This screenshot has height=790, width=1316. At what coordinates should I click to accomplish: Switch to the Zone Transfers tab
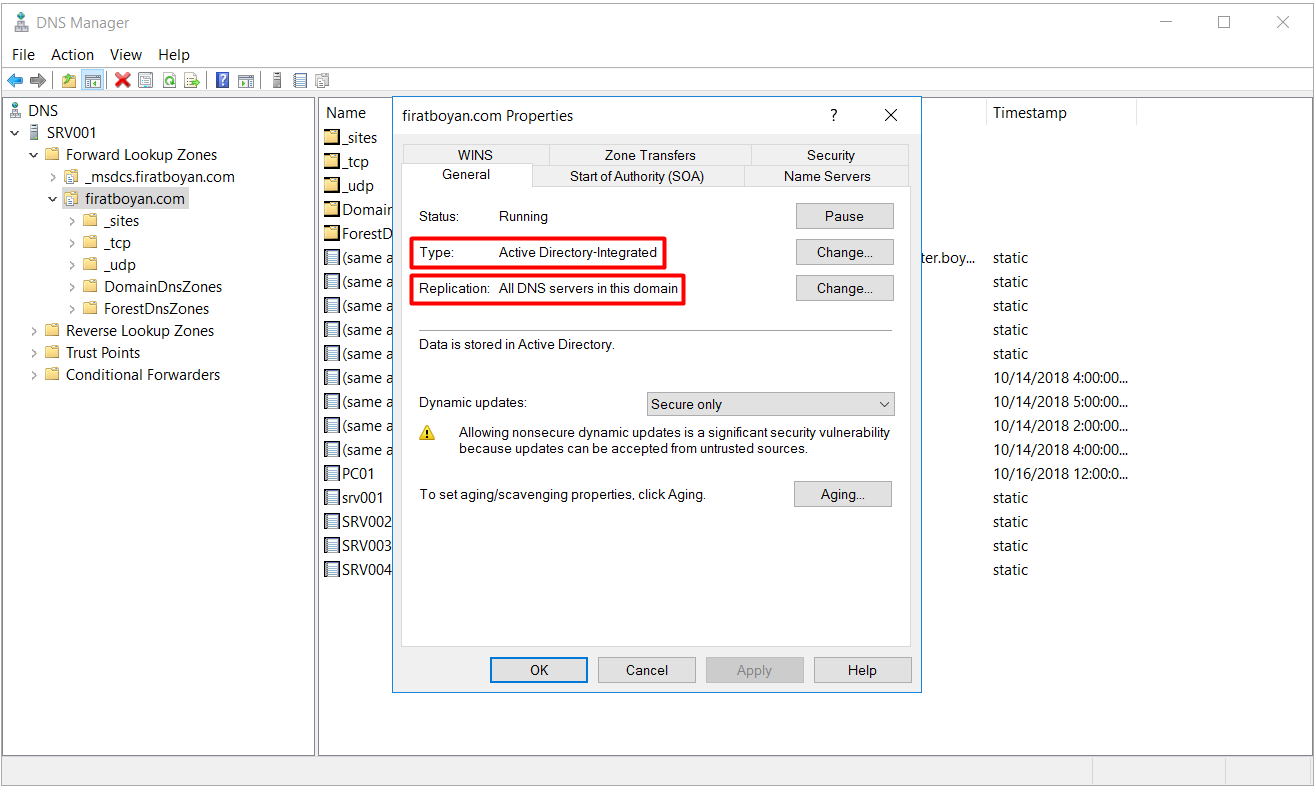pos(650,155)
